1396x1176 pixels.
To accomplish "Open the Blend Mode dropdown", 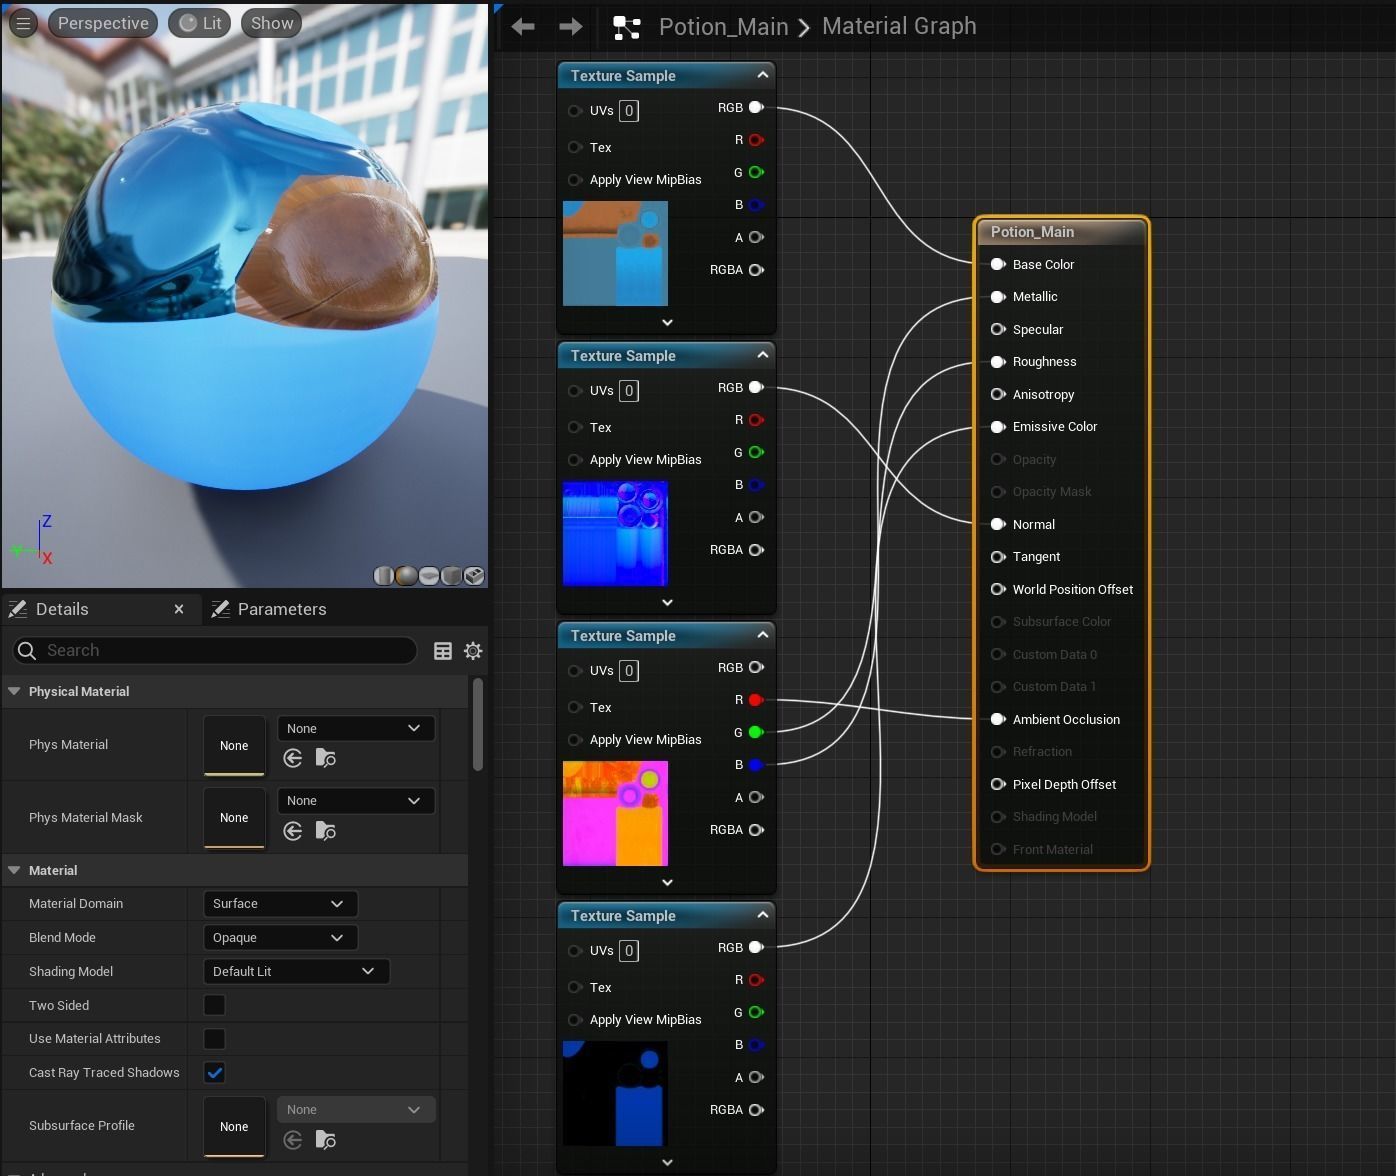I will pos(279,937).
